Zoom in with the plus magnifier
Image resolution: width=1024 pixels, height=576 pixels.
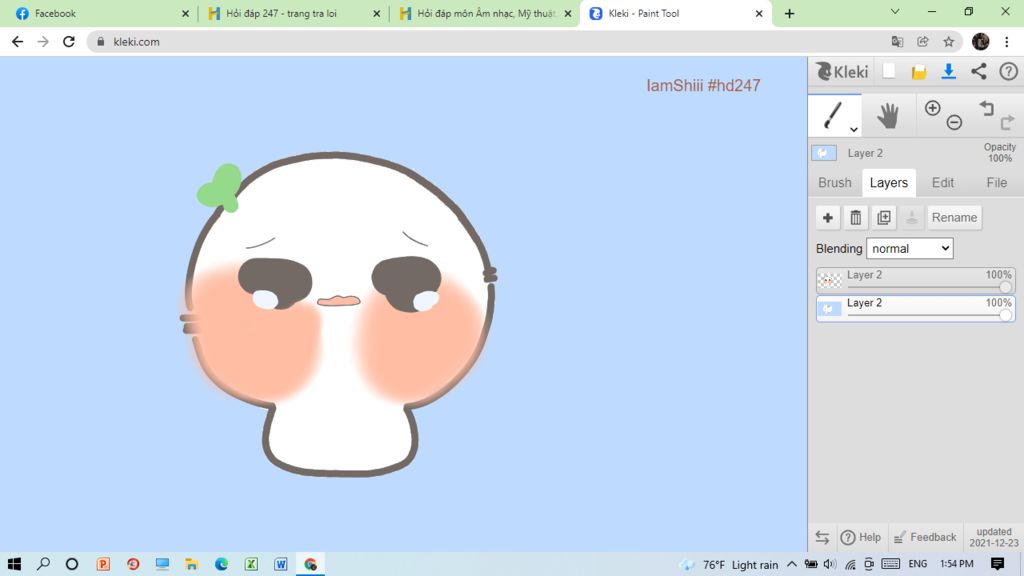click(933, 108)
